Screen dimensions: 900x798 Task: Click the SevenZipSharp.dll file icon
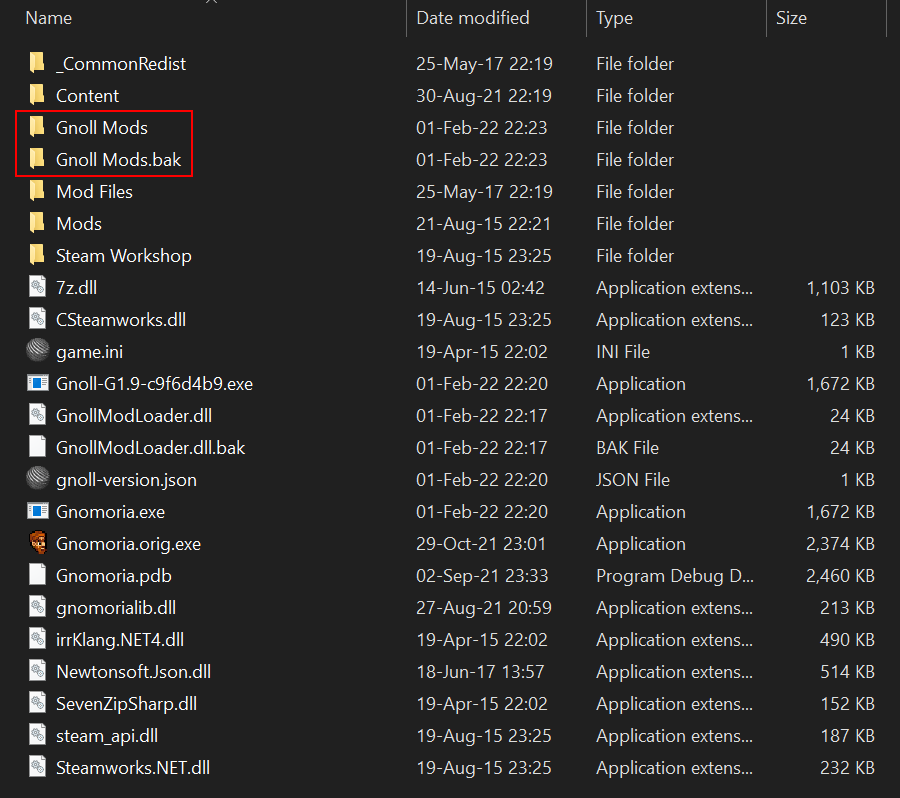pos(37,703)
